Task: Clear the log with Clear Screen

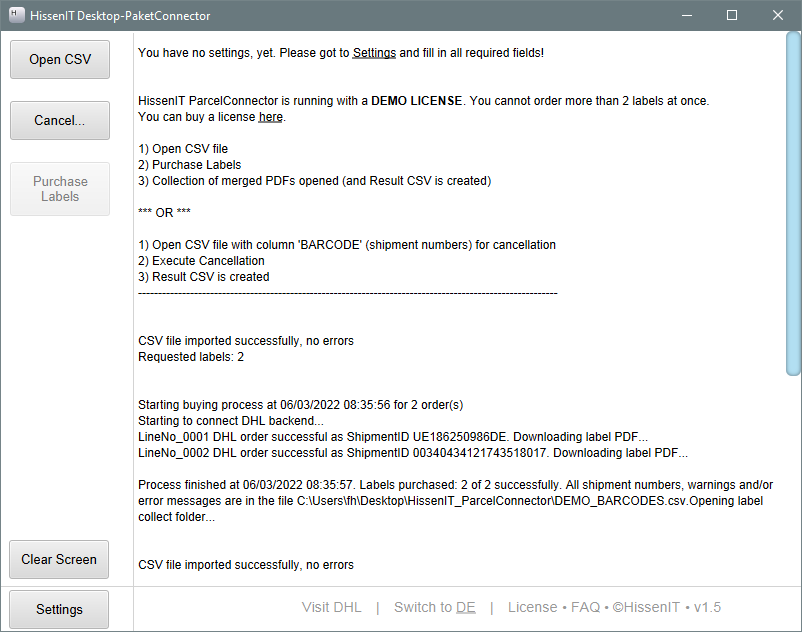Action: pyautogui.click(x=59, y=559)
